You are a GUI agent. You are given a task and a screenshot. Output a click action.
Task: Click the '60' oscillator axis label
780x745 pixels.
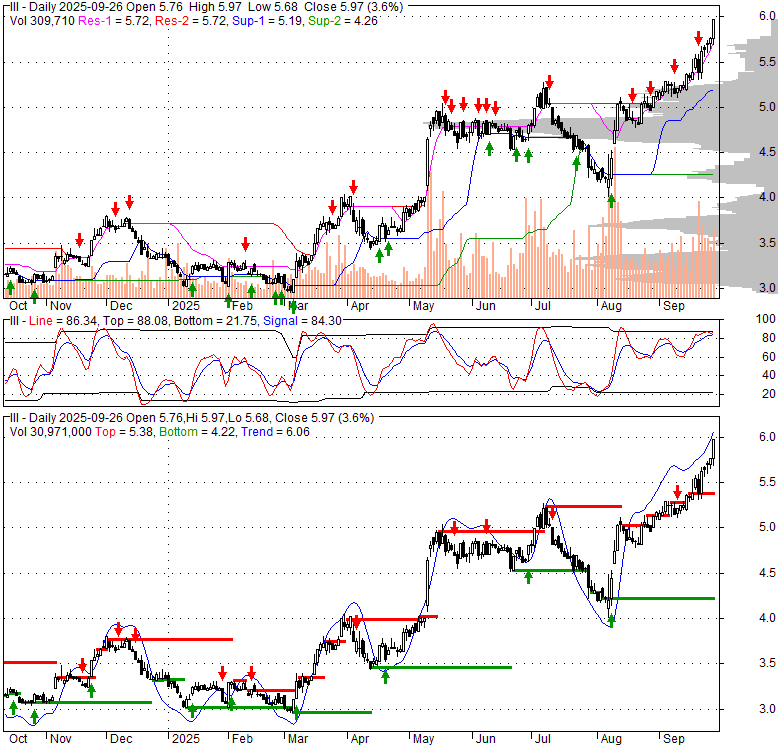[769, 357]
